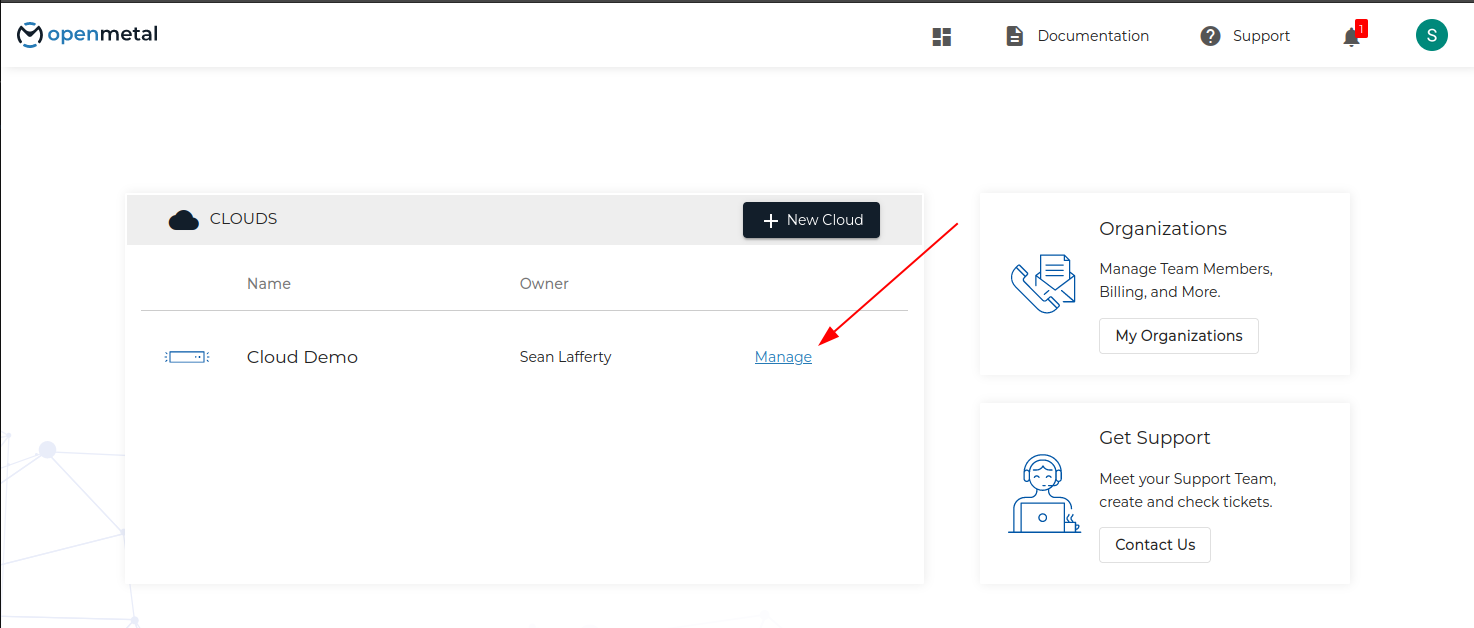Open the Documentation menu item
The height and width of the screenshot is (628, 1474).
pyautogui.click(x=1092, y=36)
